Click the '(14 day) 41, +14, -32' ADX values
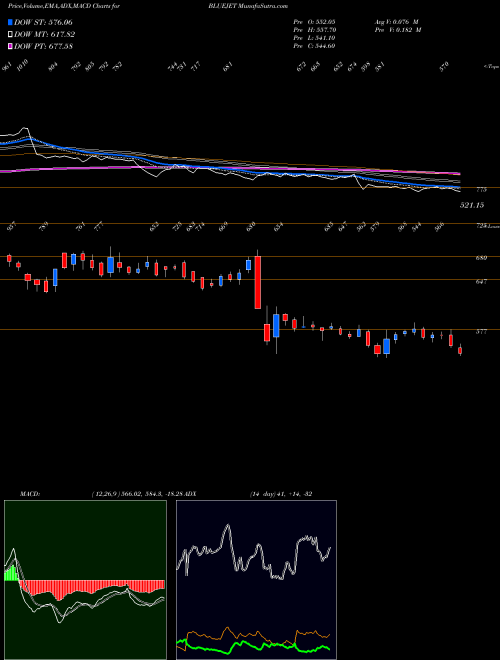 click(x=281, y=494)
